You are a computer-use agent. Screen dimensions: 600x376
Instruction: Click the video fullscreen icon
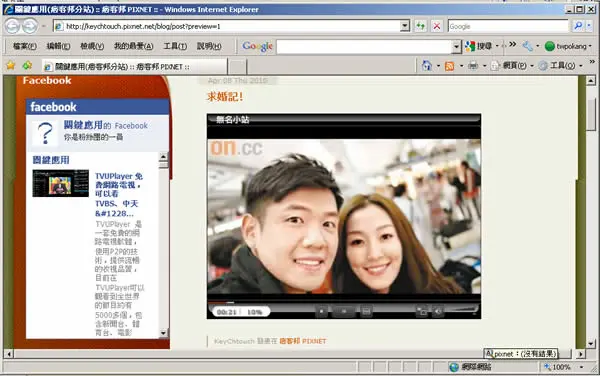click(x=422, y=311)
